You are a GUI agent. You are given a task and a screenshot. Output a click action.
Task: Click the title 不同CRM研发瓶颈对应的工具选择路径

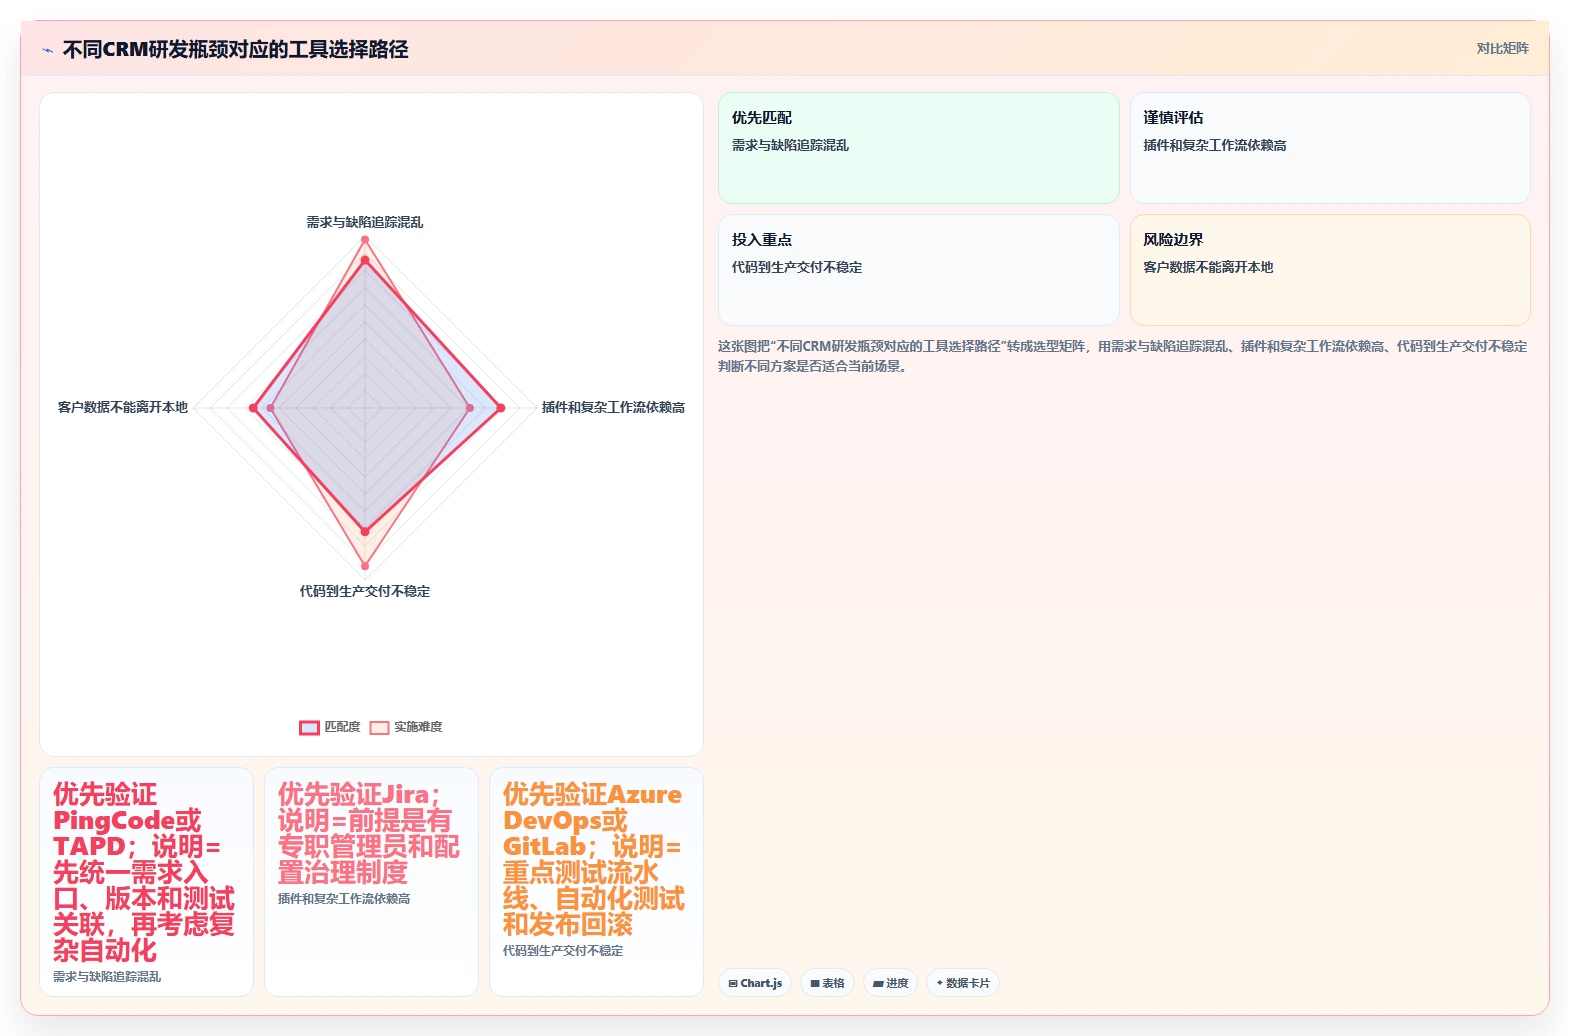coord(235,49)
